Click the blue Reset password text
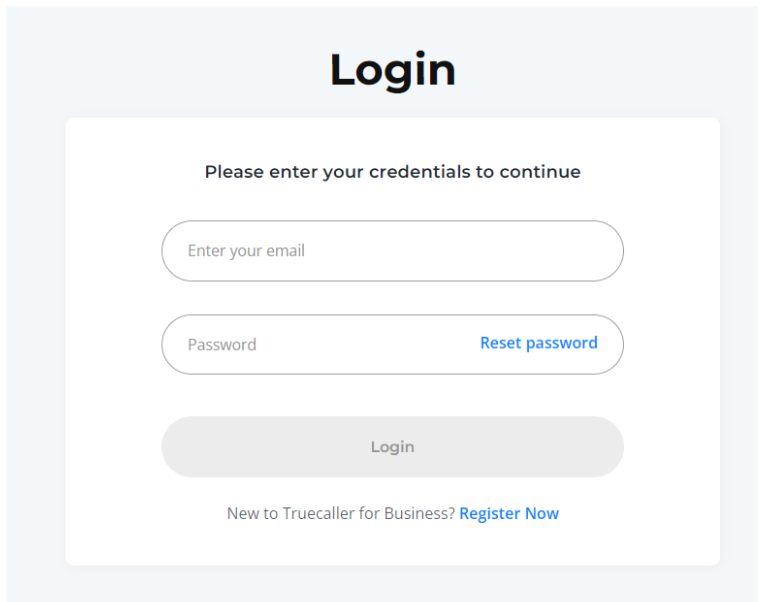The height and width of the screenshot is (602, 760). (538, 343)
